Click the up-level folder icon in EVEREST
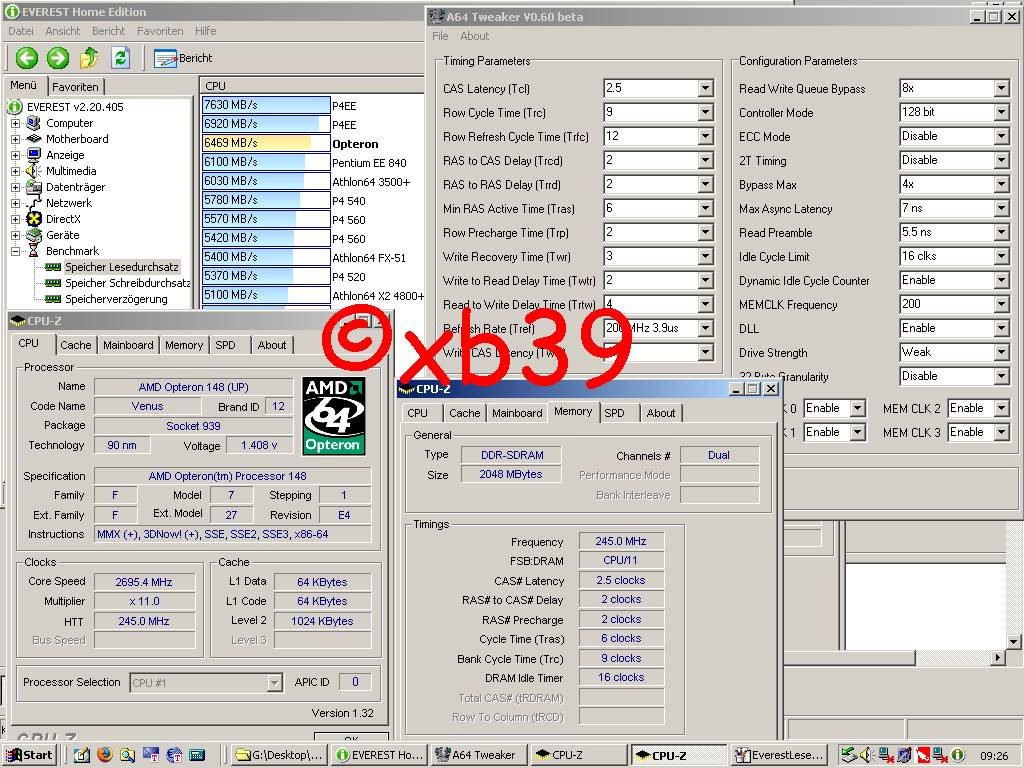 (x=89, y=58)
